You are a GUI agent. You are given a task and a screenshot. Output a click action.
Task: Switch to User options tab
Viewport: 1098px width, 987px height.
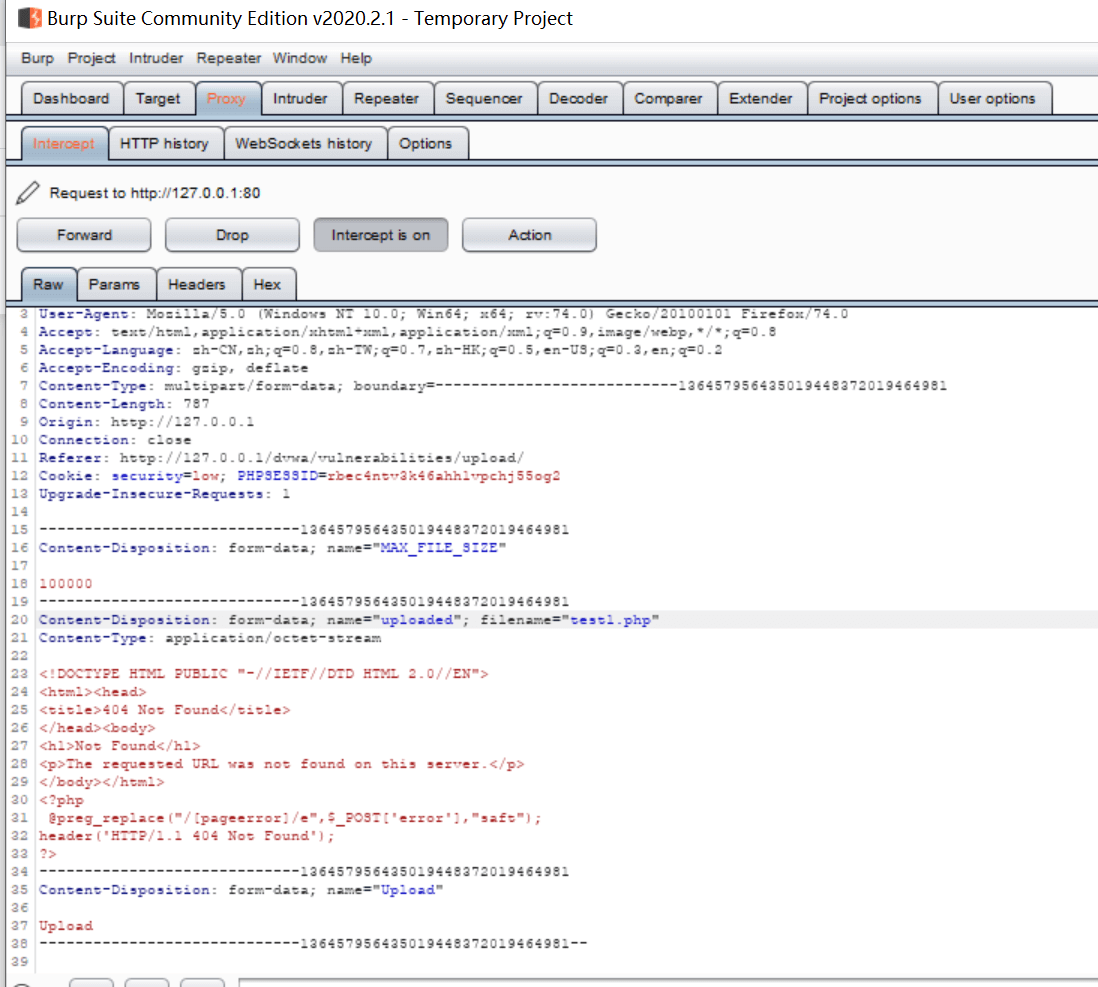tap(992, 98)
